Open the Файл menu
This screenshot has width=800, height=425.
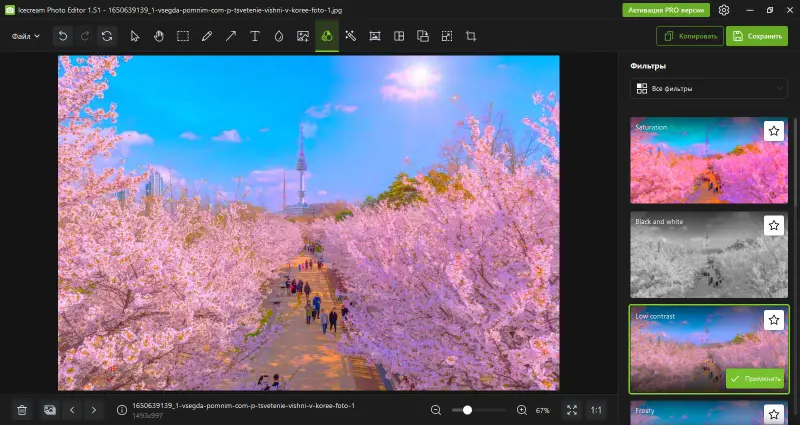pos(26,36)
